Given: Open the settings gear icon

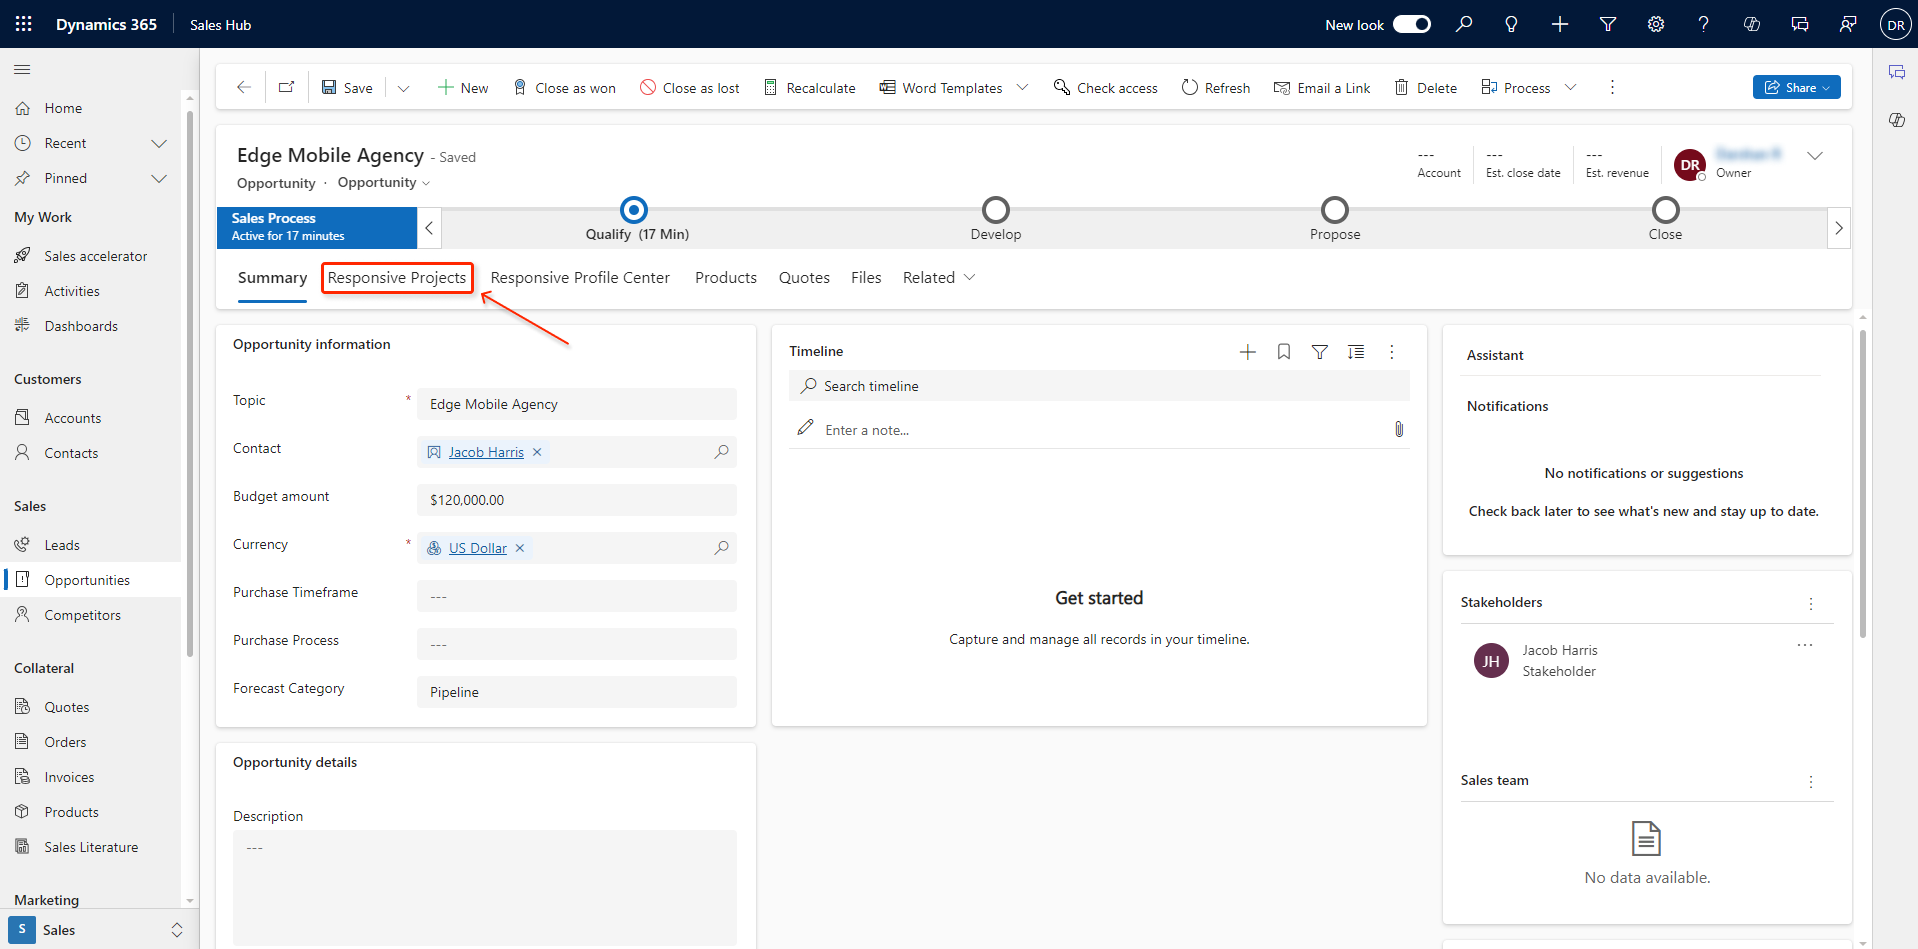Looking at the screenshot, I should (x=1656, y=24).
